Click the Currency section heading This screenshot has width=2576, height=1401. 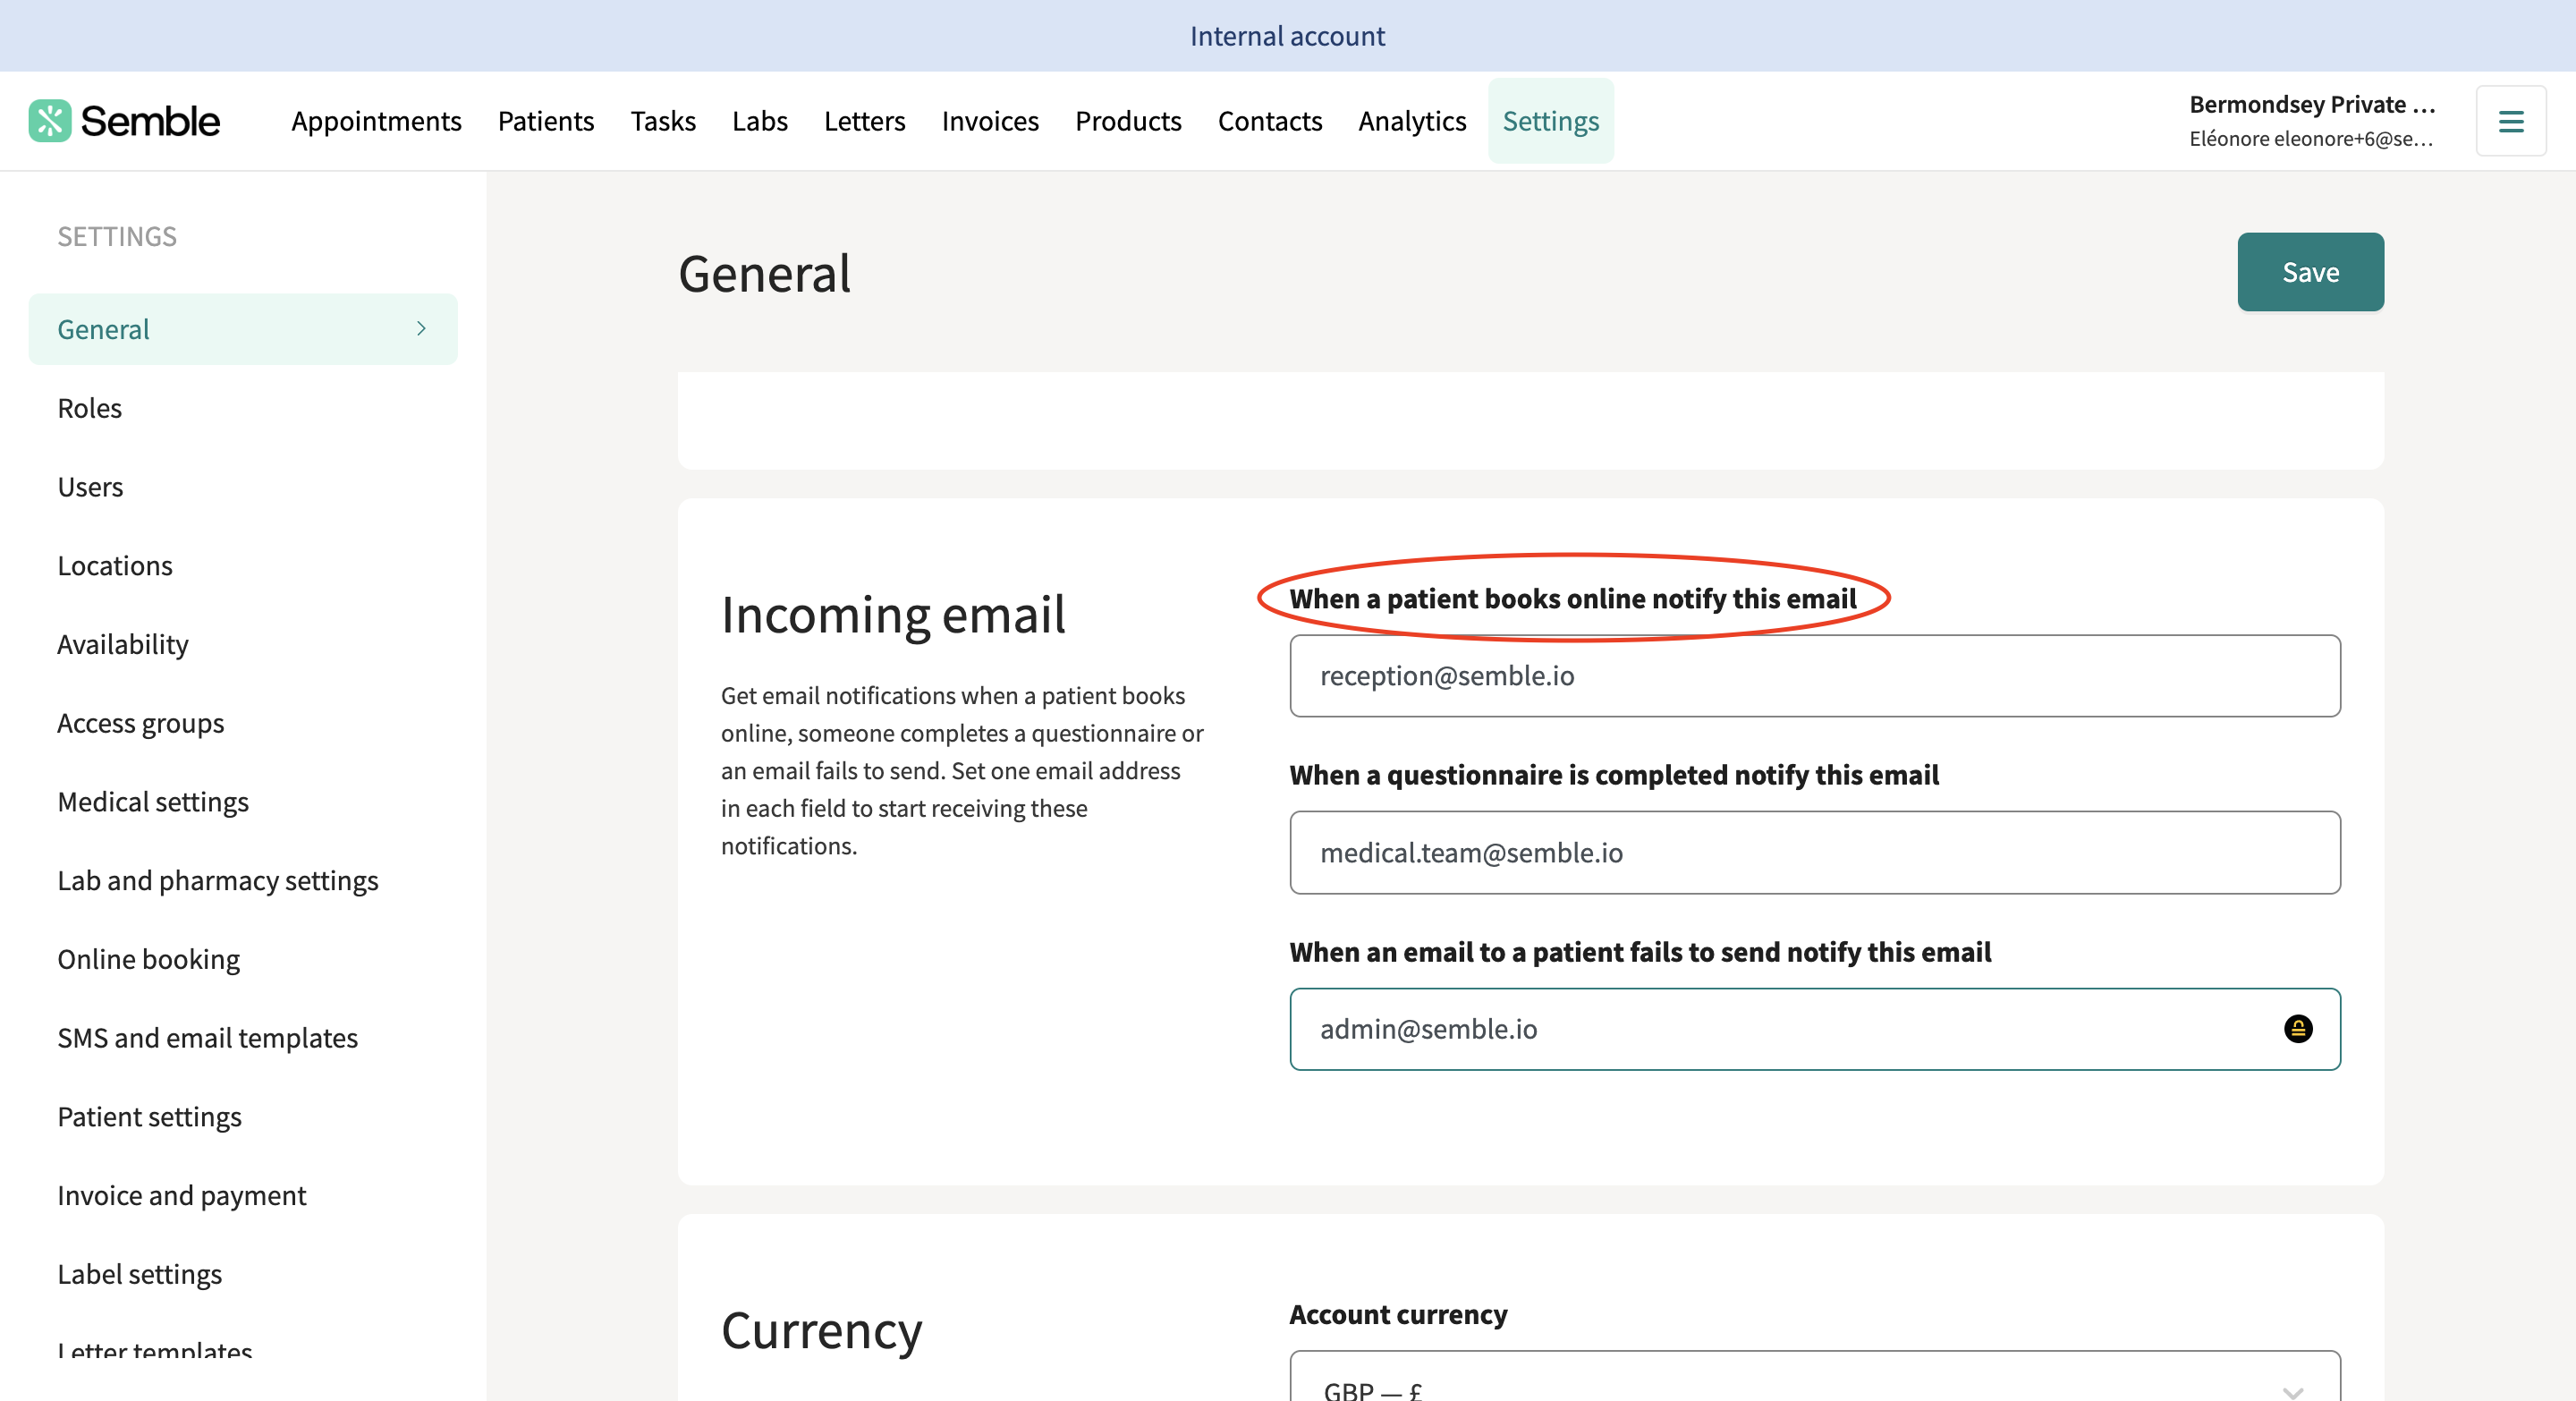(x=821, y=1331)
